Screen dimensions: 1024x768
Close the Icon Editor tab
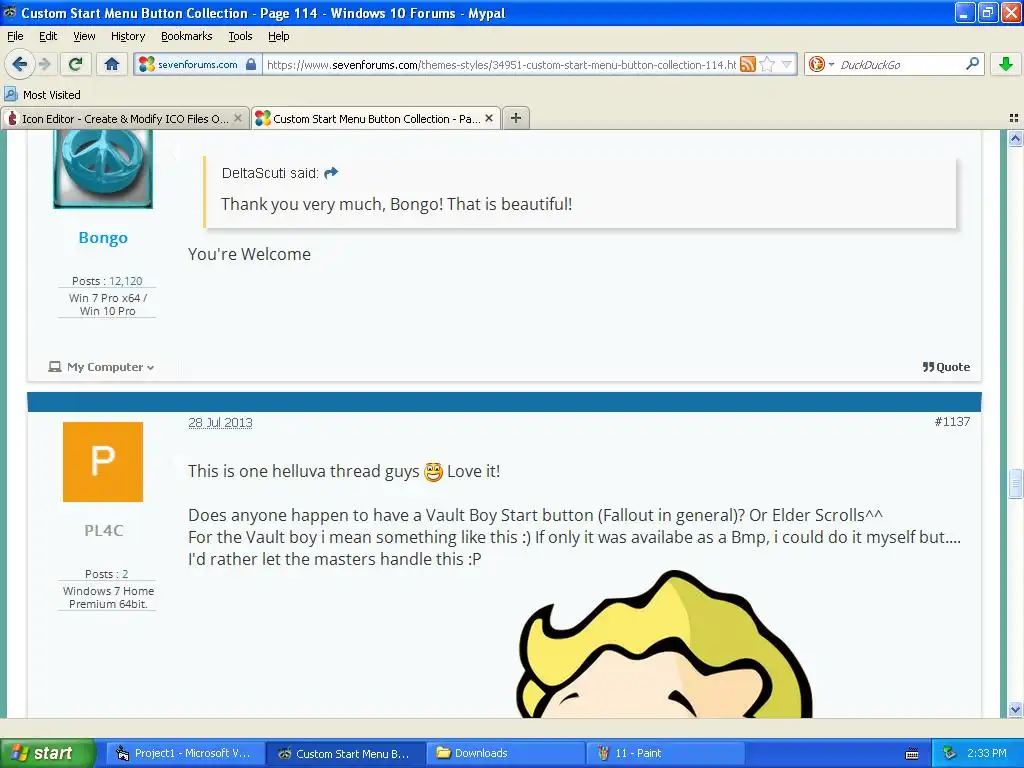238,118
